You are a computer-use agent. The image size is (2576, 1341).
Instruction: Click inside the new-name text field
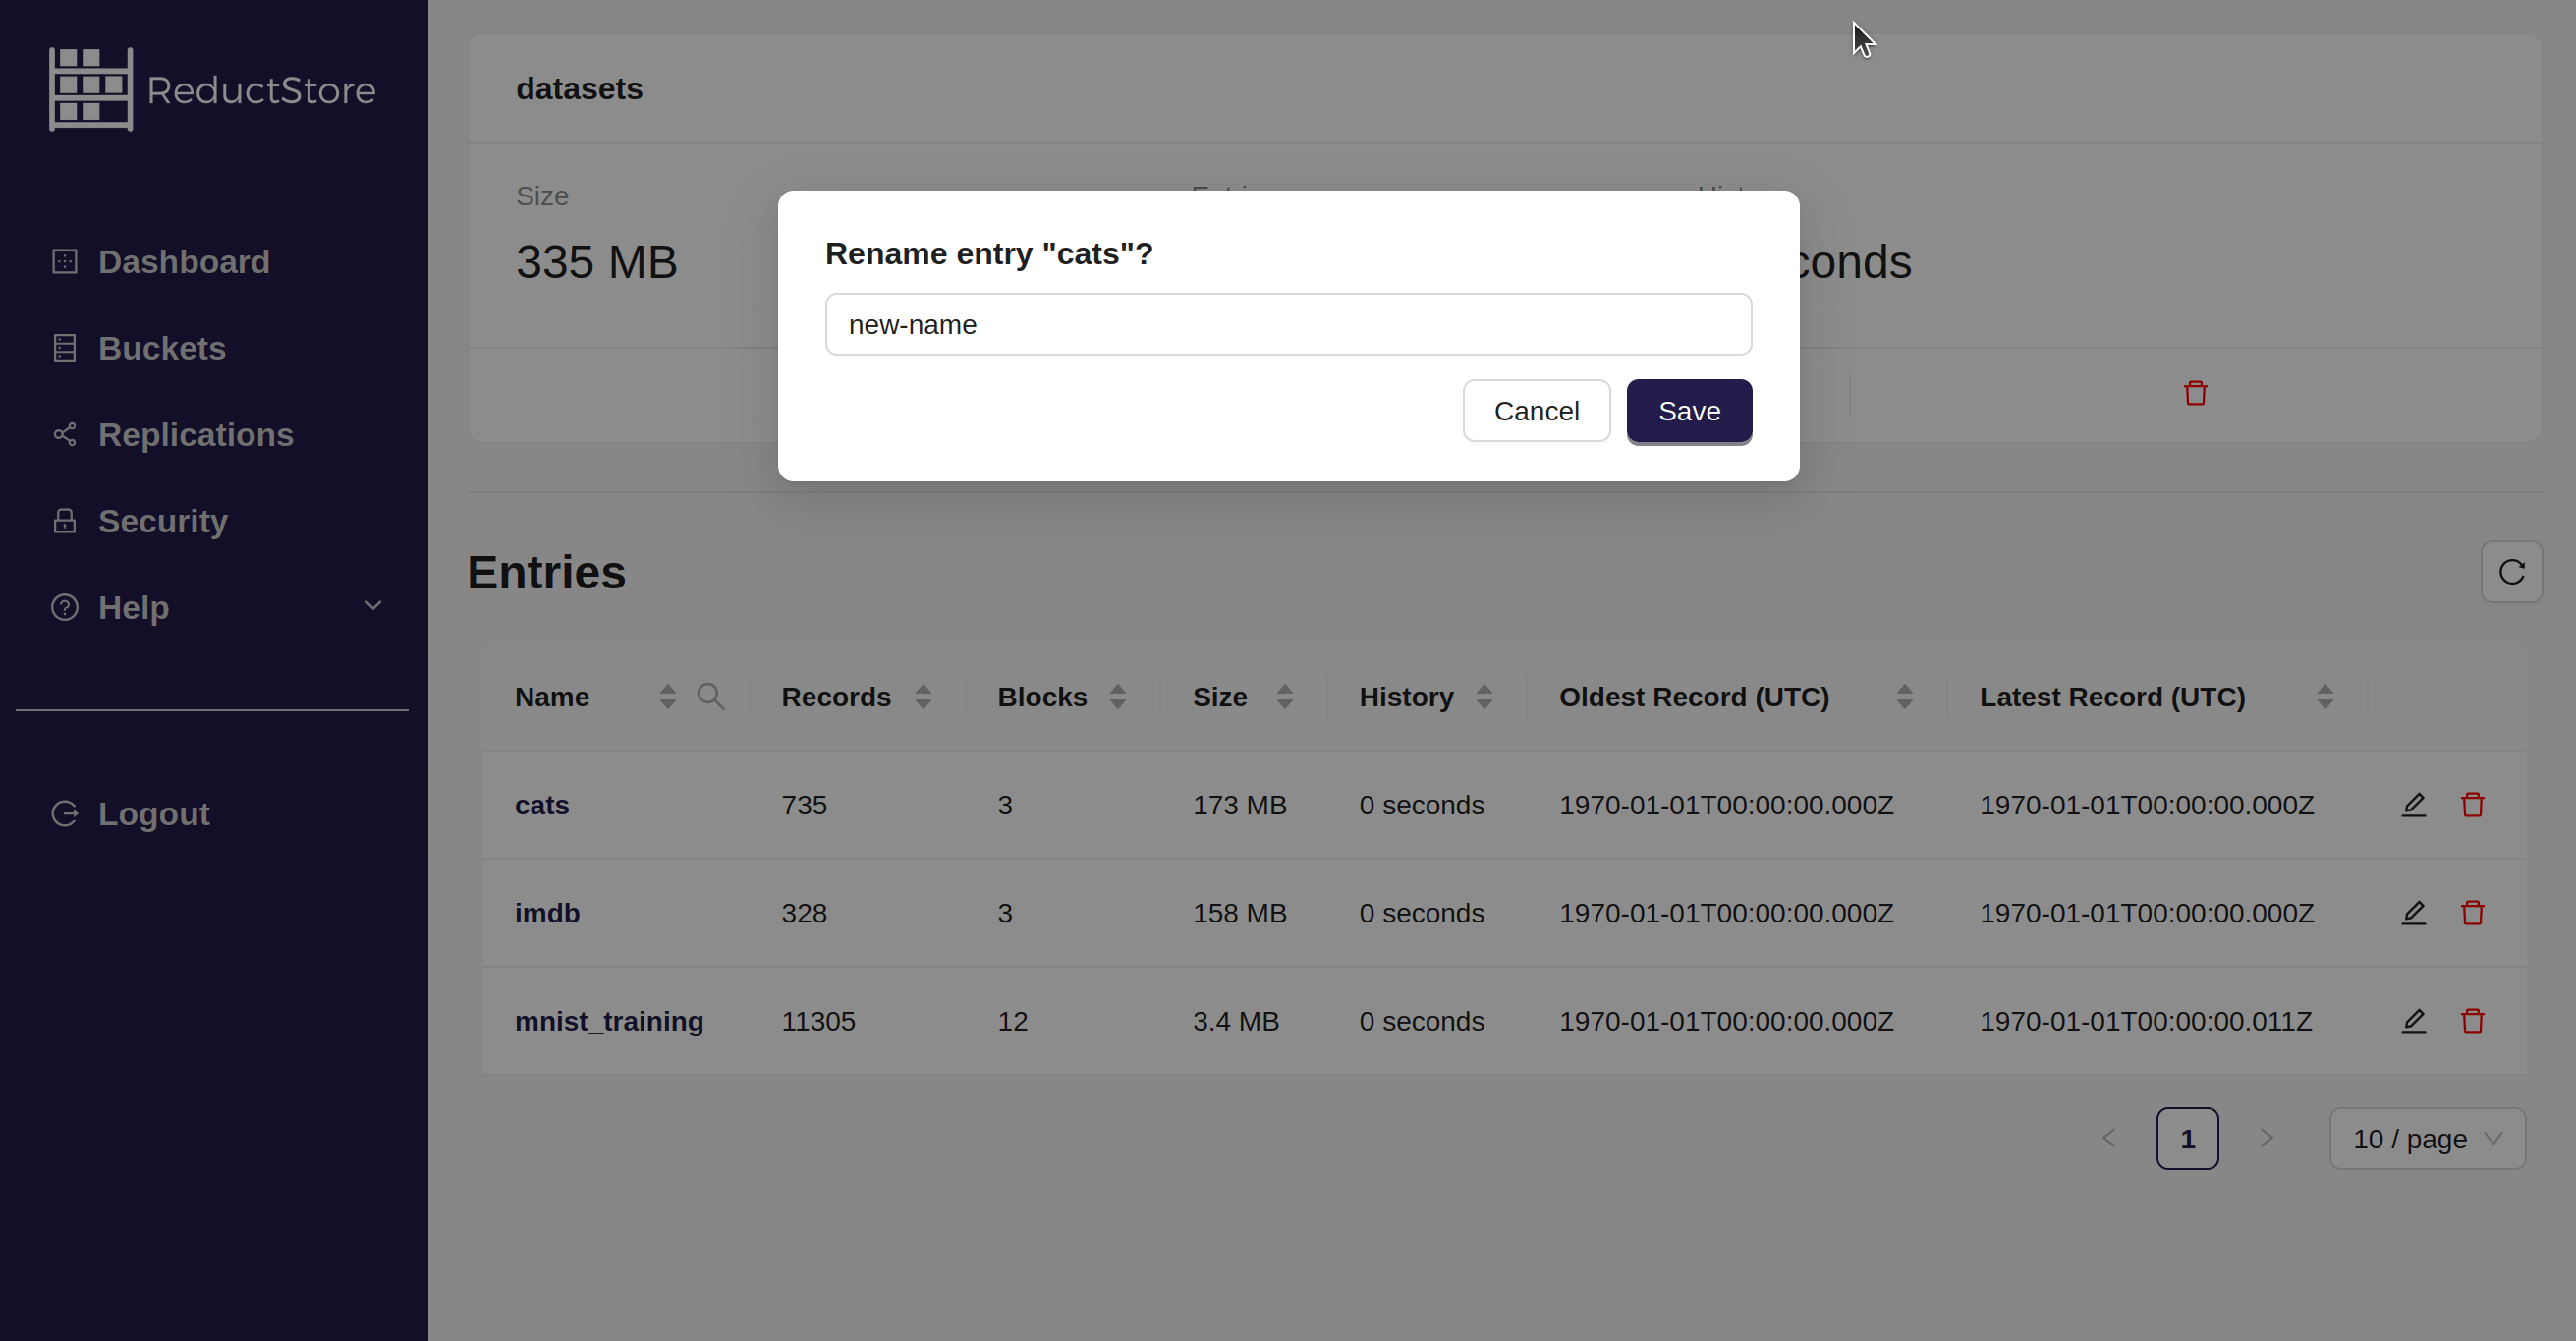[x=1287, y=324]
